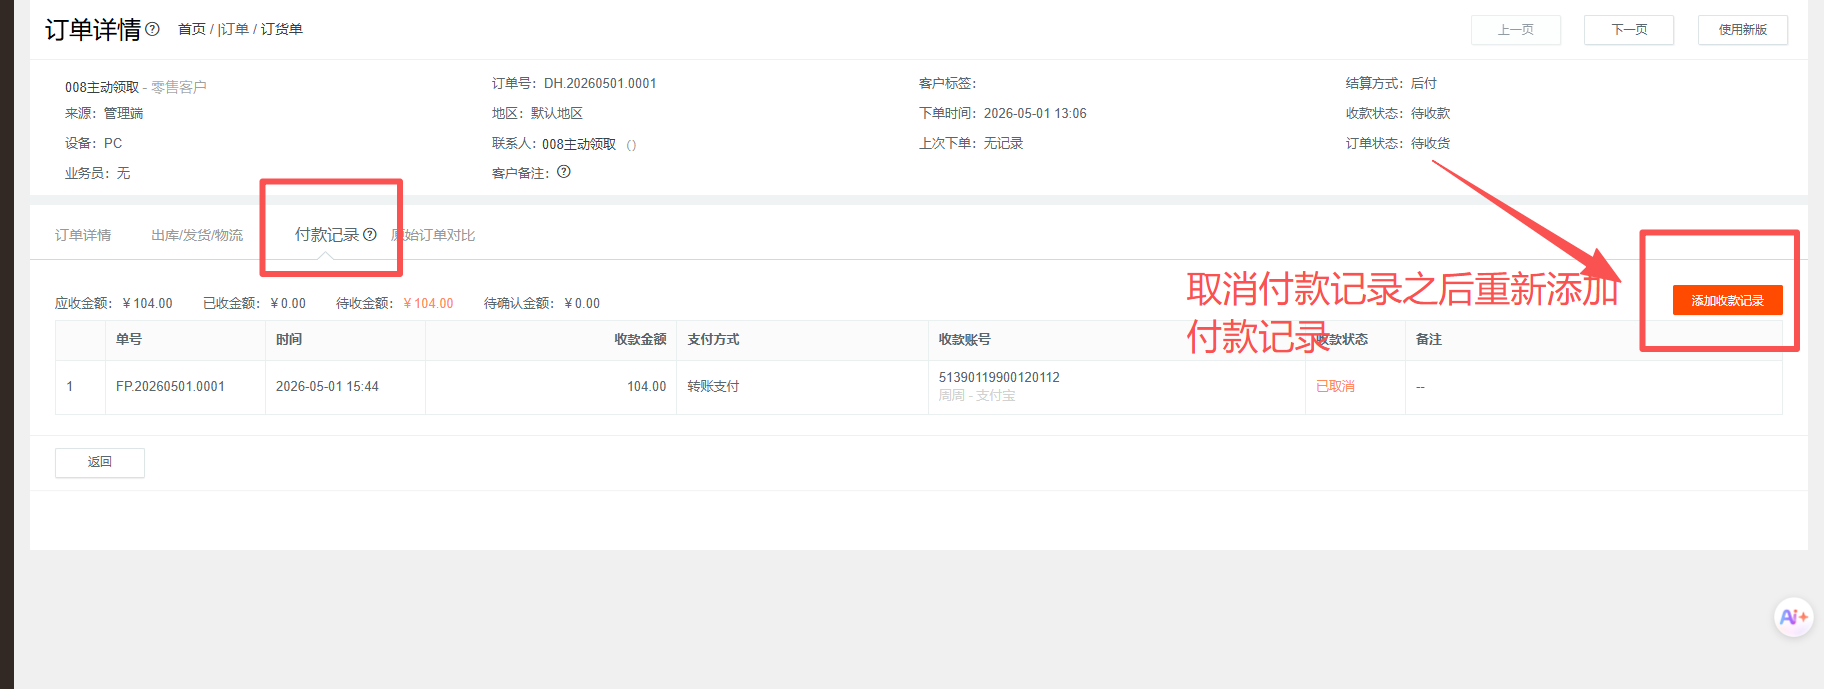
Task: Select row number 1 in payment table
Action: coord(70,386)
